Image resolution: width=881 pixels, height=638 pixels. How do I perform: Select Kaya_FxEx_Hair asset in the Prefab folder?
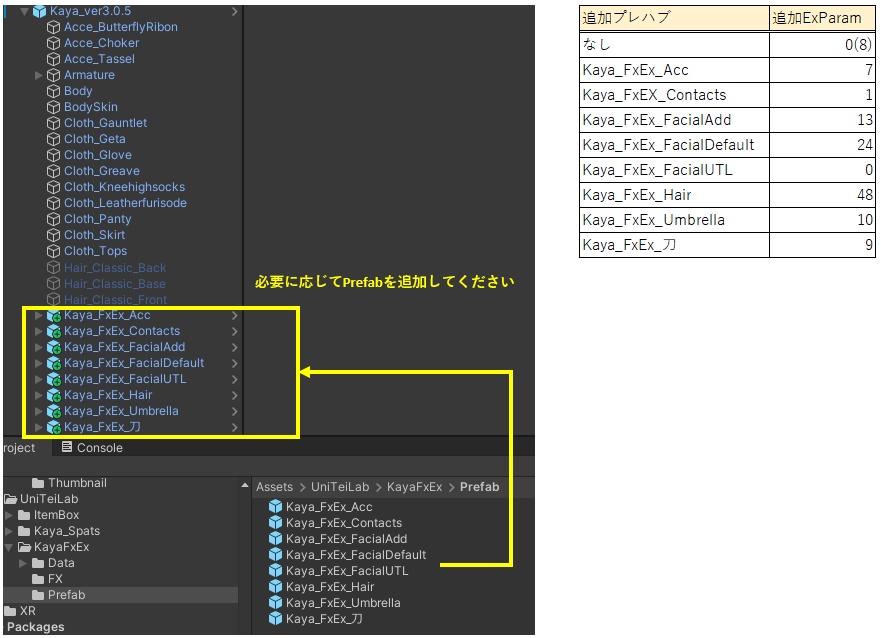pos(330,587)
